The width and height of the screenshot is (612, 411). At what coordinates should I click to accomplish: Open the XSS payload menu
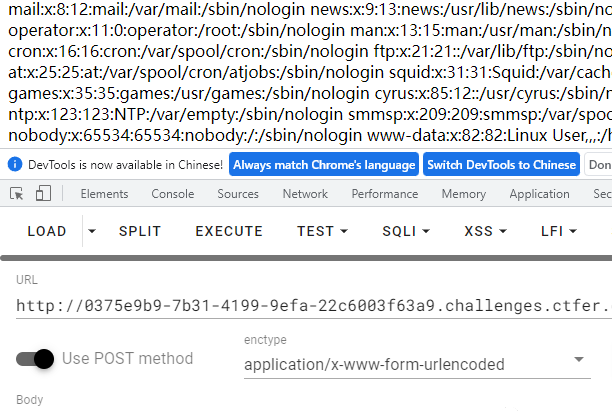point(486,231)
